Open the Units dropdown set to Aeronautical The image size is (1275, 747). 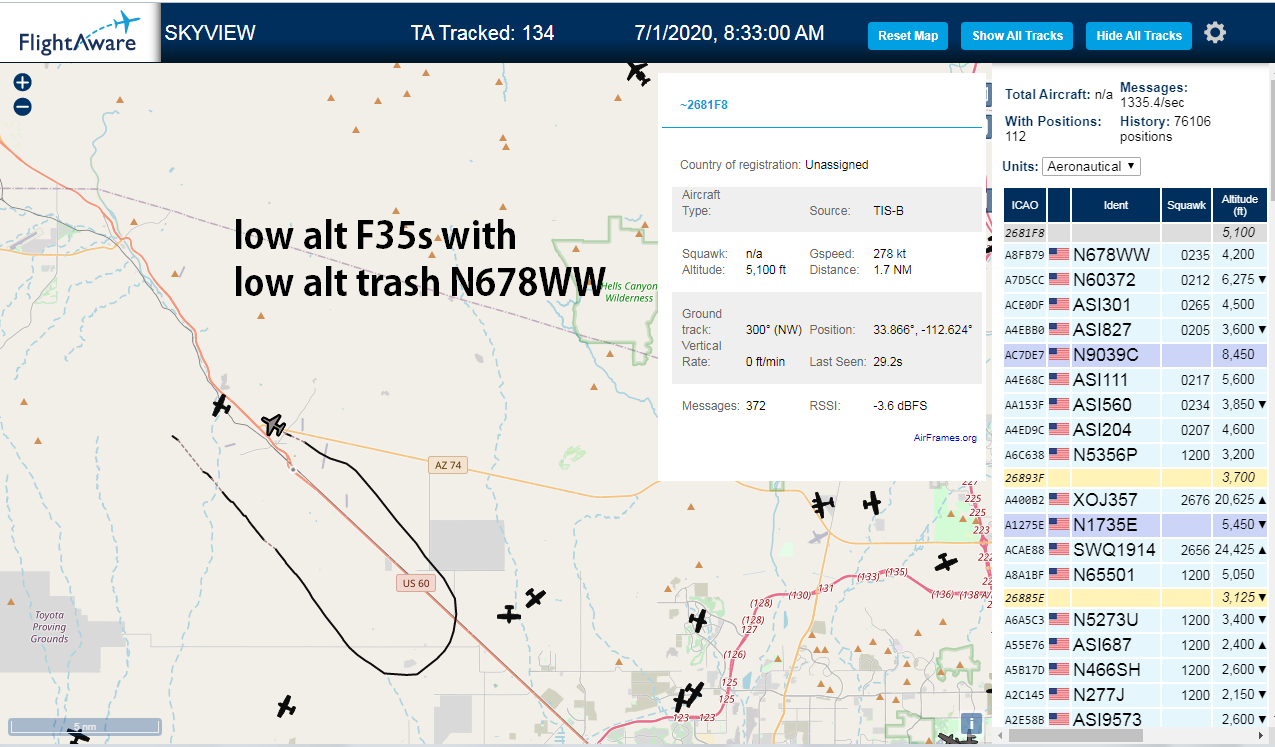(1091, 166)
